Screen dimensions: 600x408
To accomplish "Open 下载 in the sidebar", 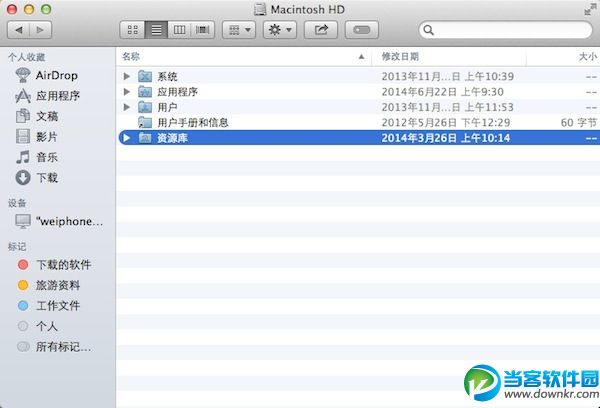I will click(x=37, y=178).
